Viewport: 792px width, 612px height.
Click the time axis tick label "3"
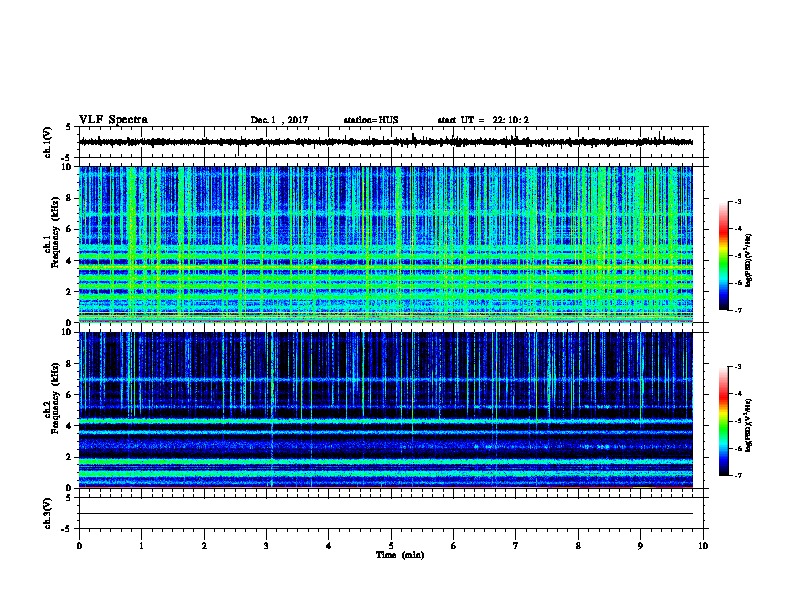click(x=266, y=546)
